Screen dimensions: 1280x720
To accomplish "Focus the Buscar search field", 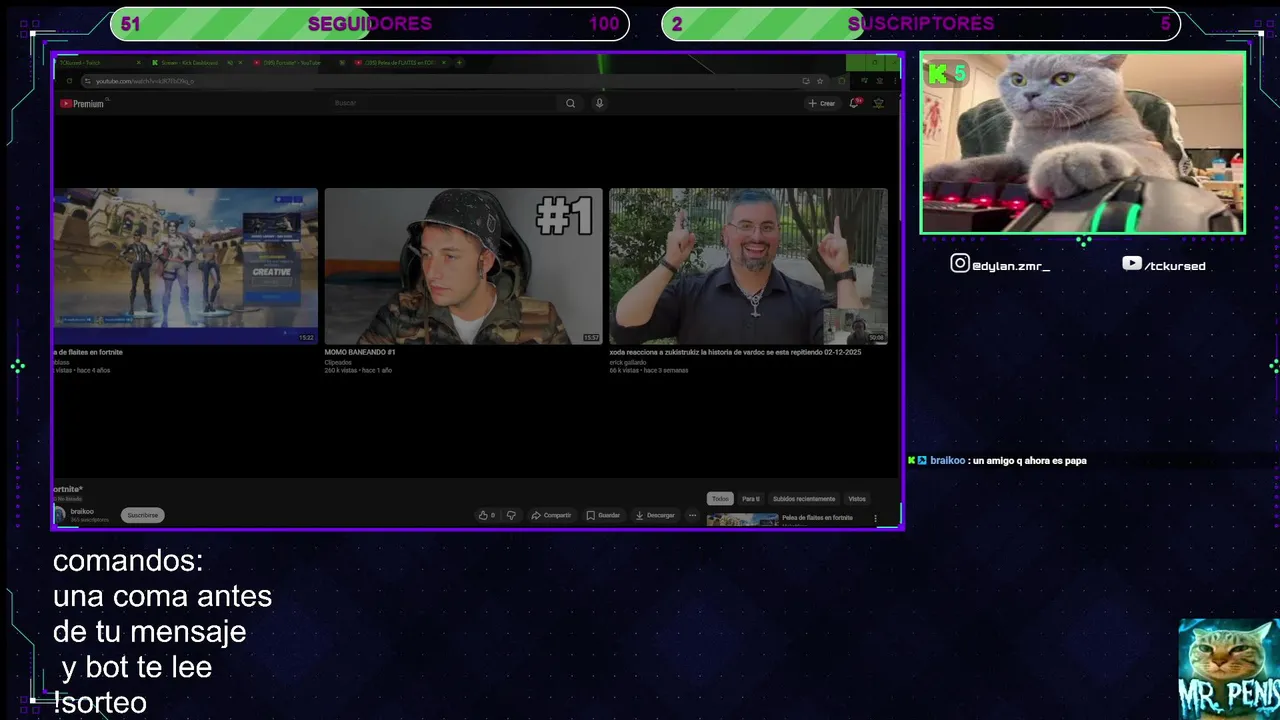I will click(445, 103).
